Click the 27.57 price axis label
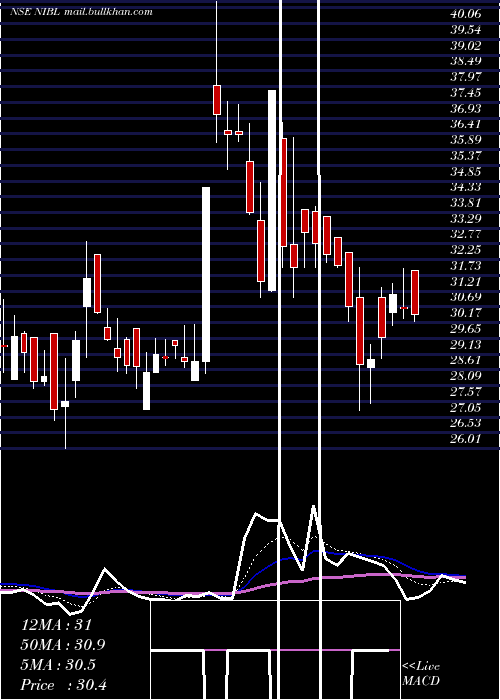Screen dimensions: 500x700 (466, 392)
